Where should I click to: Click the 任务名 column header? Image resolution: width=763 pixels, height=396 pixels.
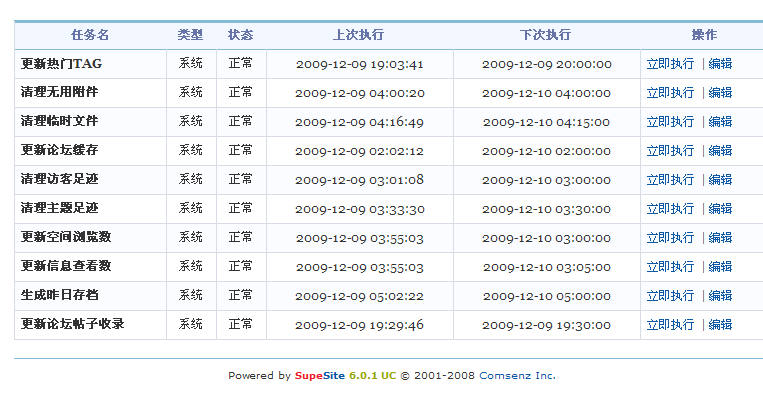90,35
